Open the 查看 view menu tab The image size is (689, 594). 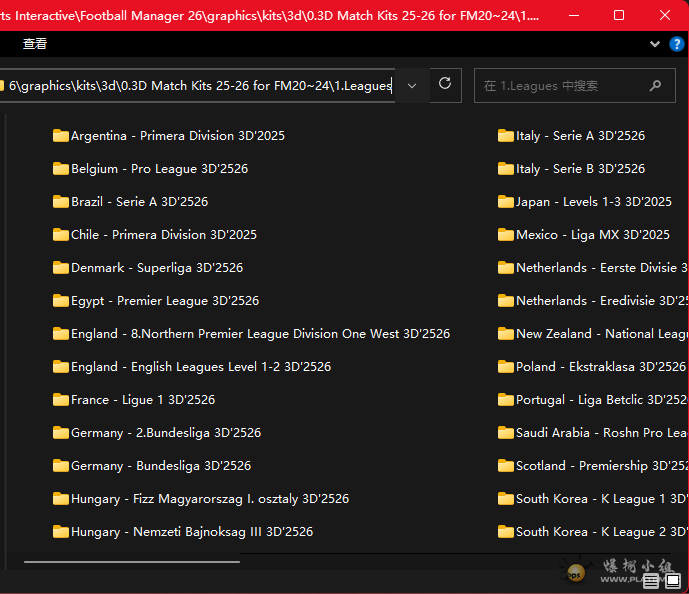[35, 43]
